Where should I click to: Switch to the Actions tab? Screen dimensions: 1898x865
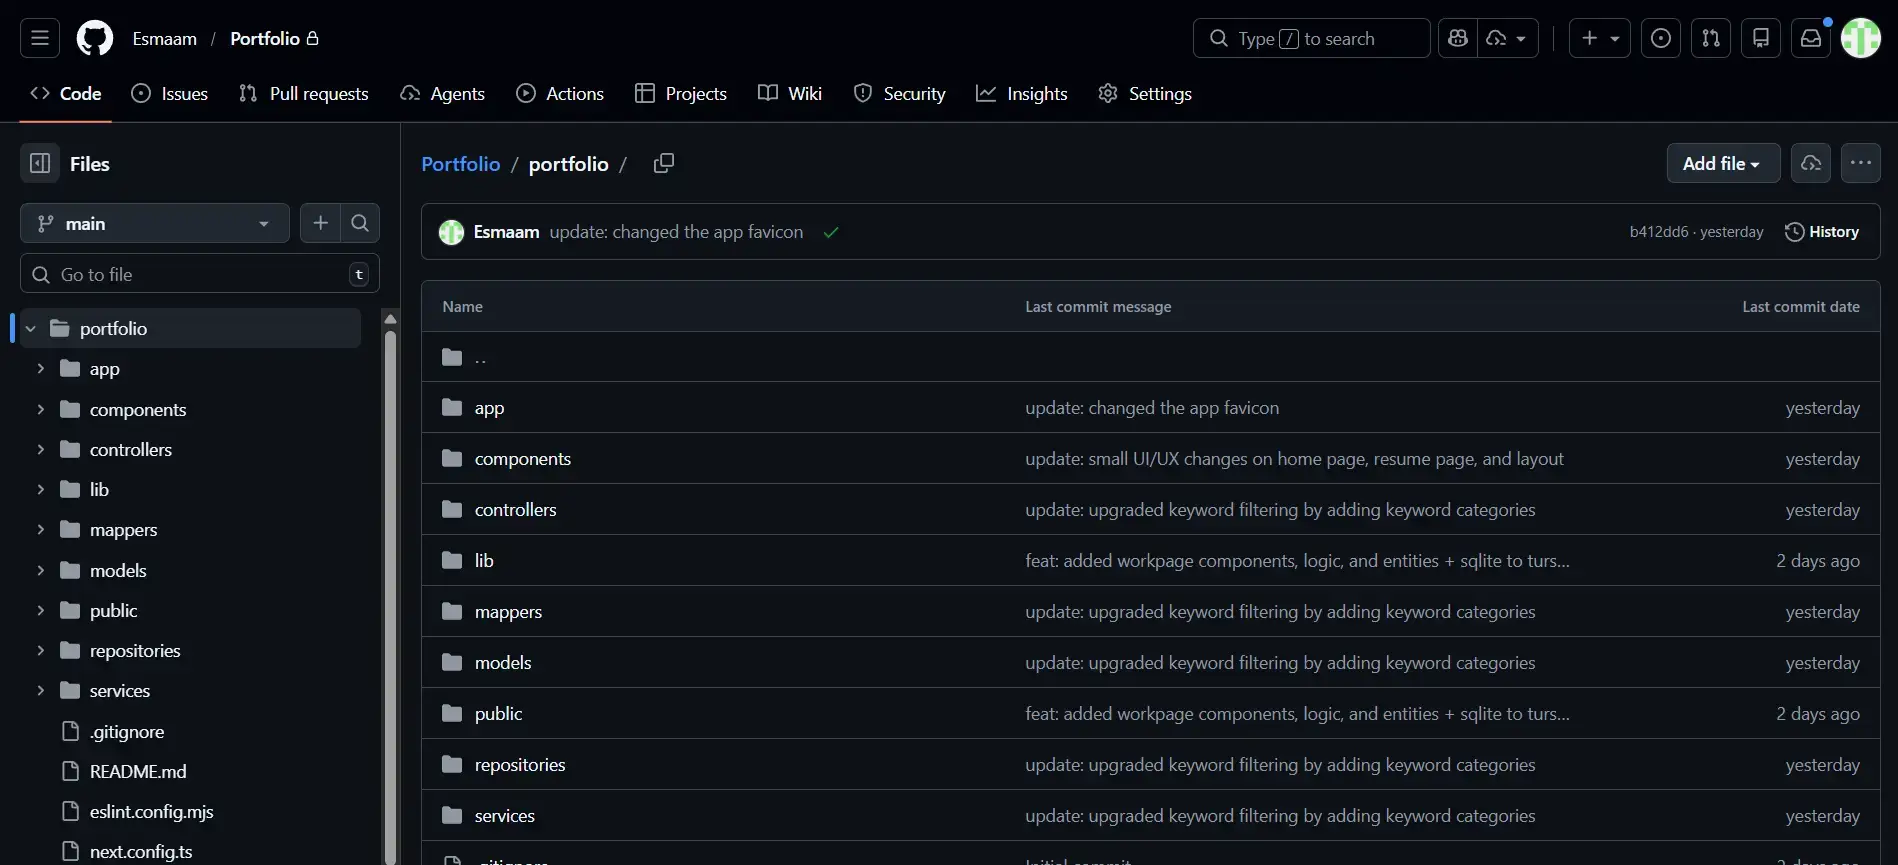pos(560,94)
